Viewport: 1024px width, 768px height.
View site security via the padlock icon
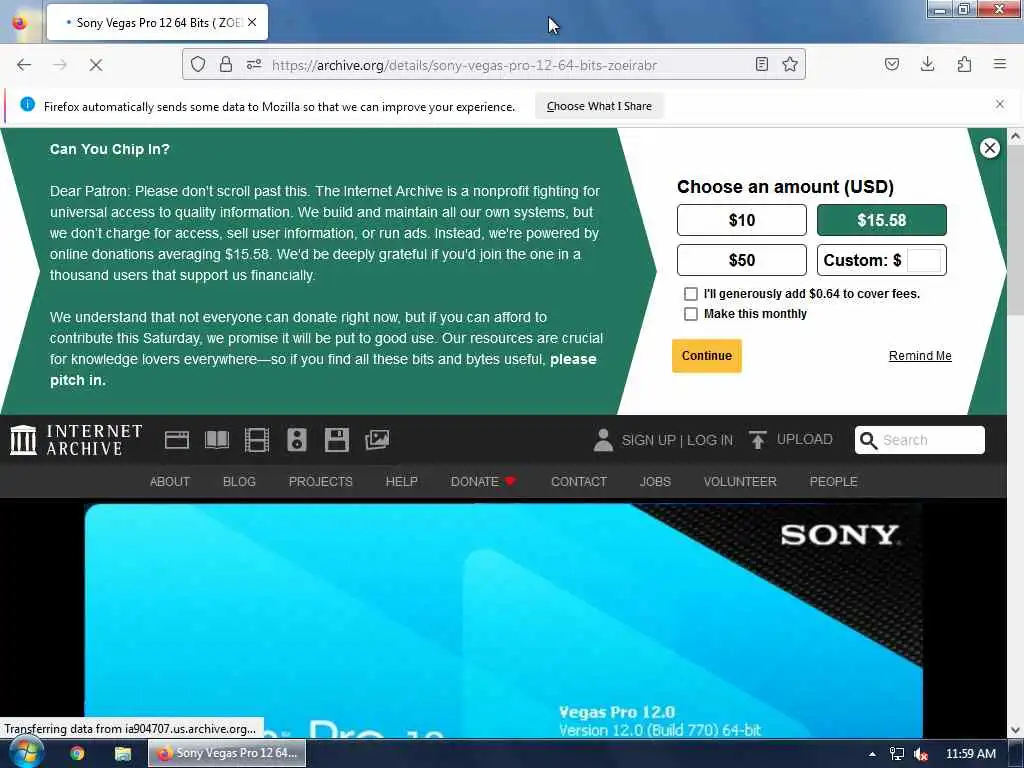(226, 64)
